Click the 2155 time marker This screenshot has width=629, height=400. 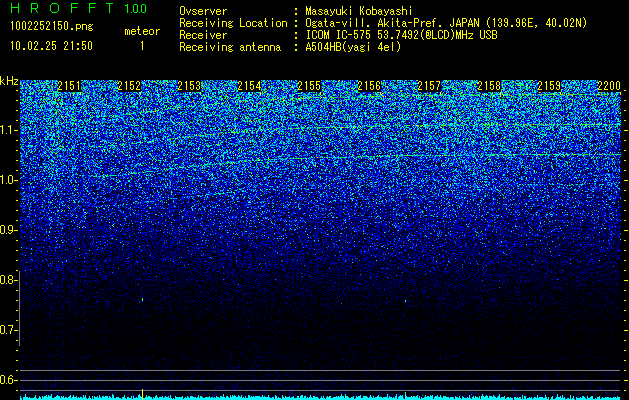point(309,86)
